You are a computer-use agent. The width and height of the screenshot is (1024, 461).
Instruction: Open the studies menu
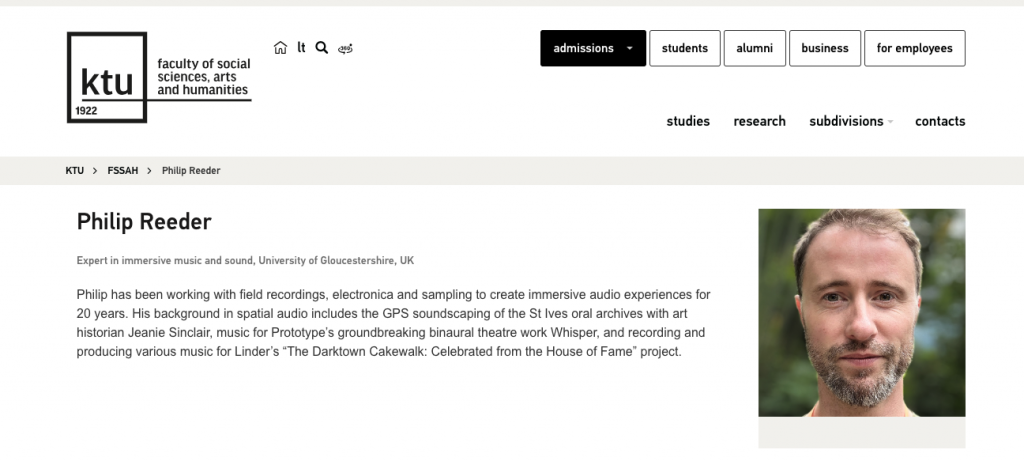coord(688,121)
